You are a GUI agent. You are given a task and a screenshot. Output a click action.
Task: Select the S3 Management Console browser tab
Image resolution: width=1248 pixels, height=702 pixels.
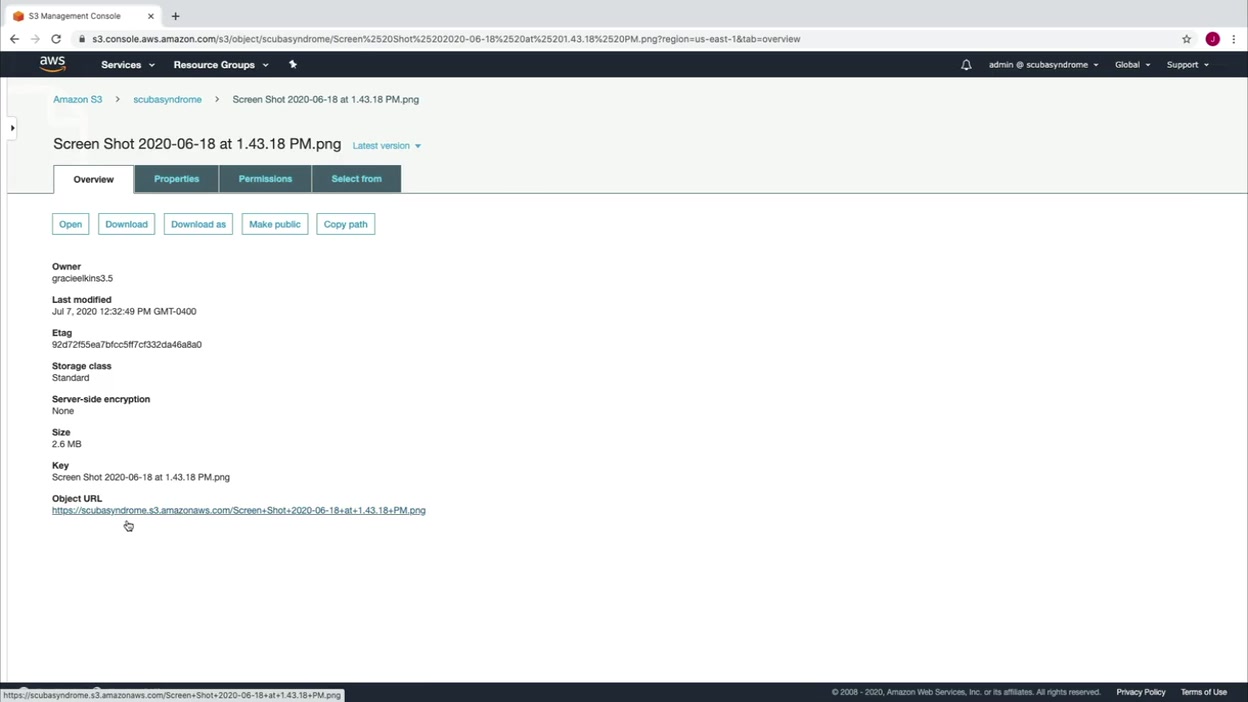click(x=82, y=16)
